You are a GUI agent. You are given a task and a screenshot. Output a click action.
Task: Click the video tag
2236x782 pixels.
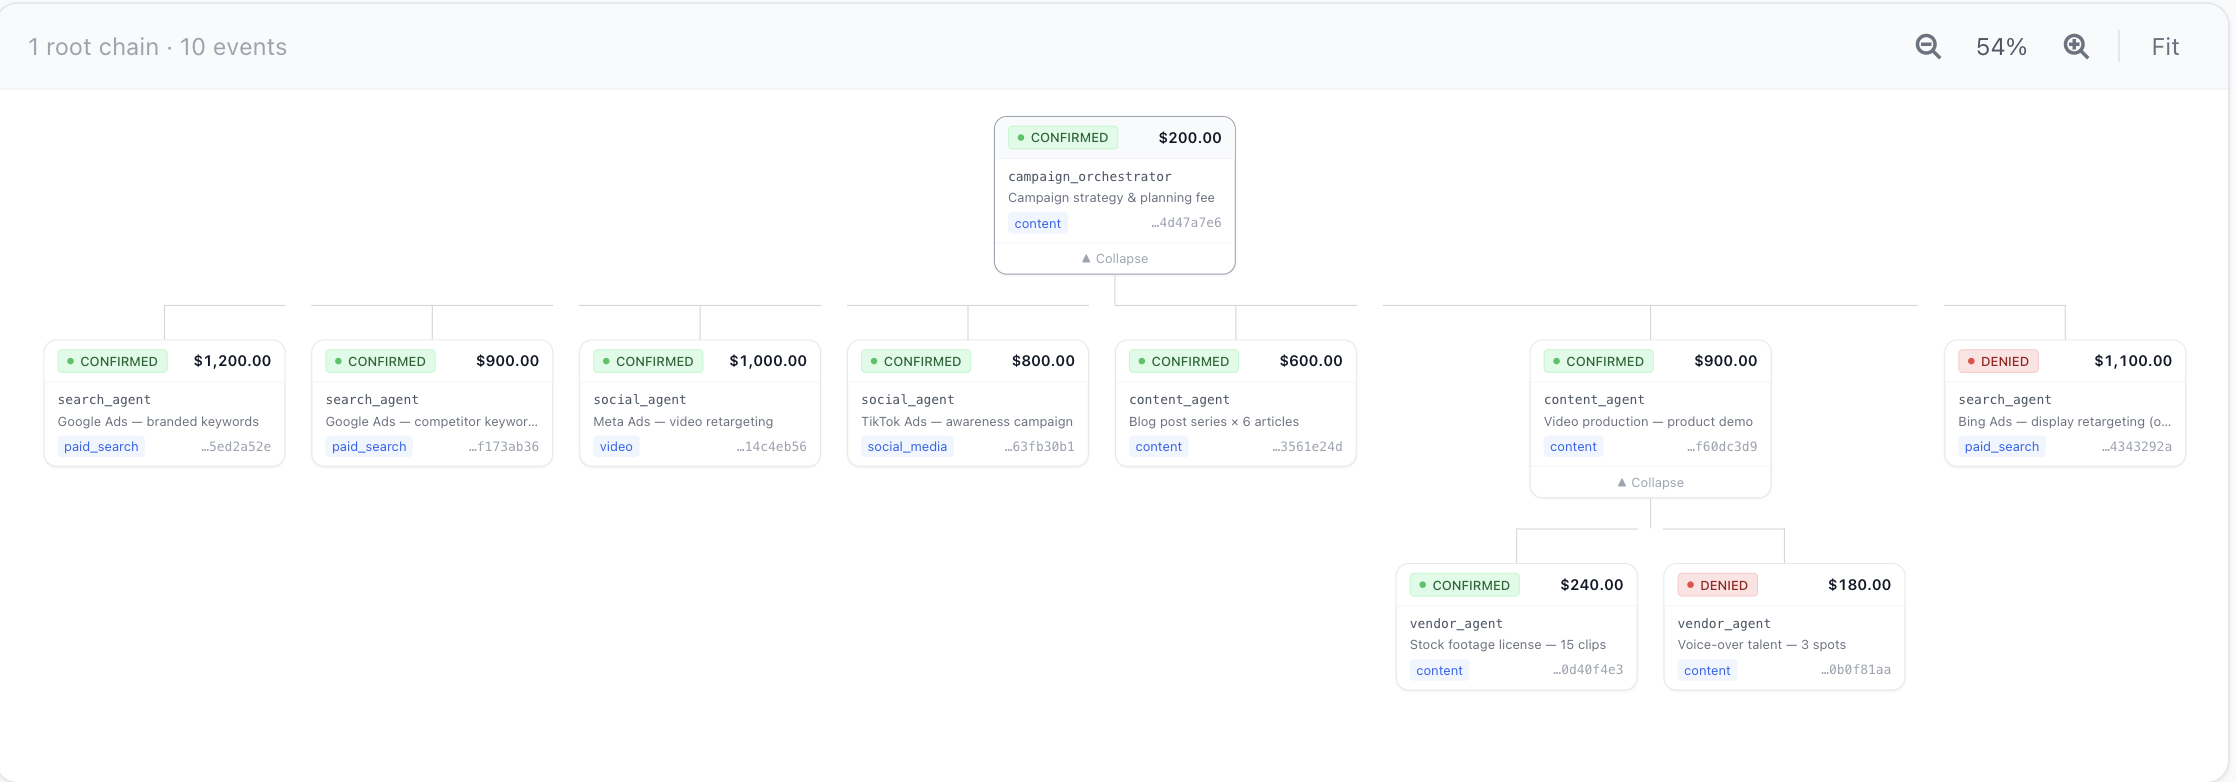tap(616, 447)
